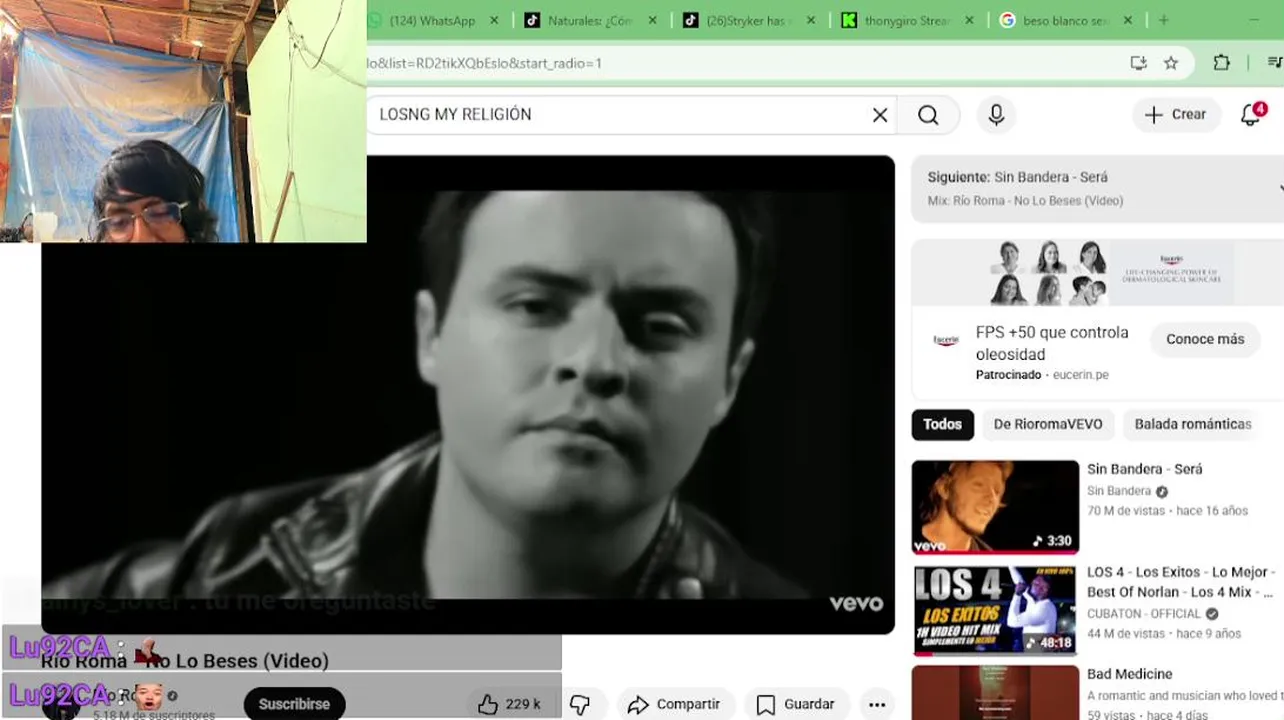Screen dimensions: 1284x720
Task: Select the Todos filter chip
Action: click(x=942, y=424)
